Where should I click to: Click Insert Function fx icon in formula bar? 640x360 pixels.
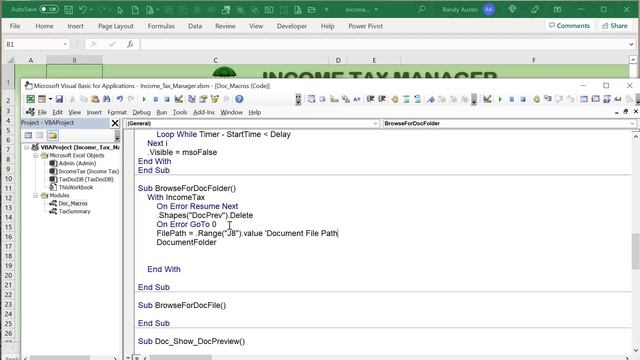tap(130, 44)
